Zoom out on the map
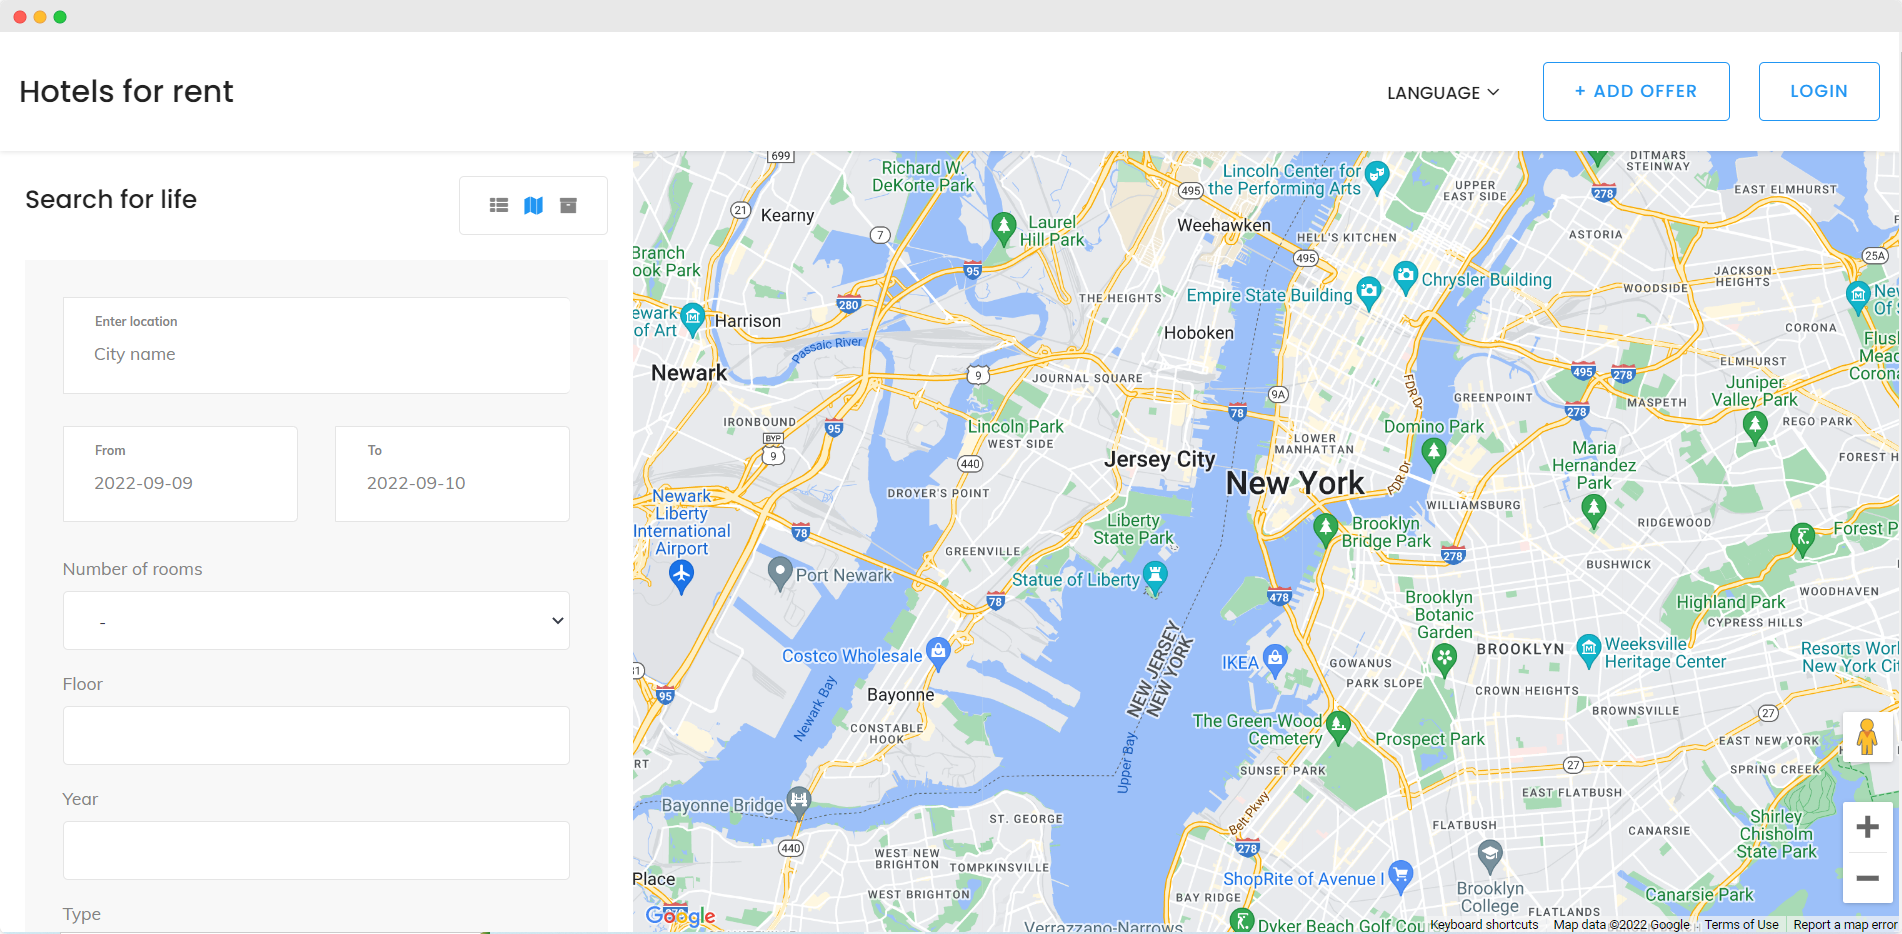This screenshot has height=934, width=1902. click(x=1867, y=878)
